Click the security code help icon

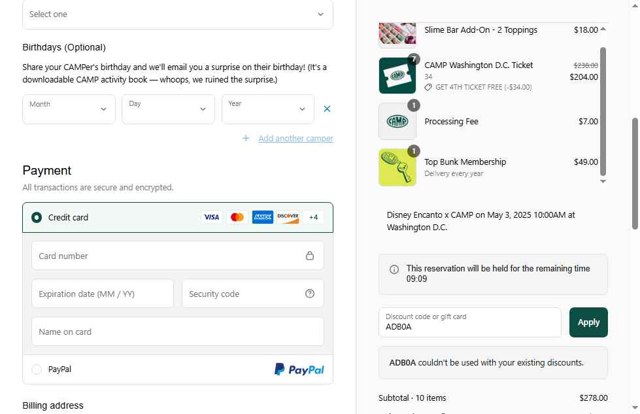[x=310, y=294]
